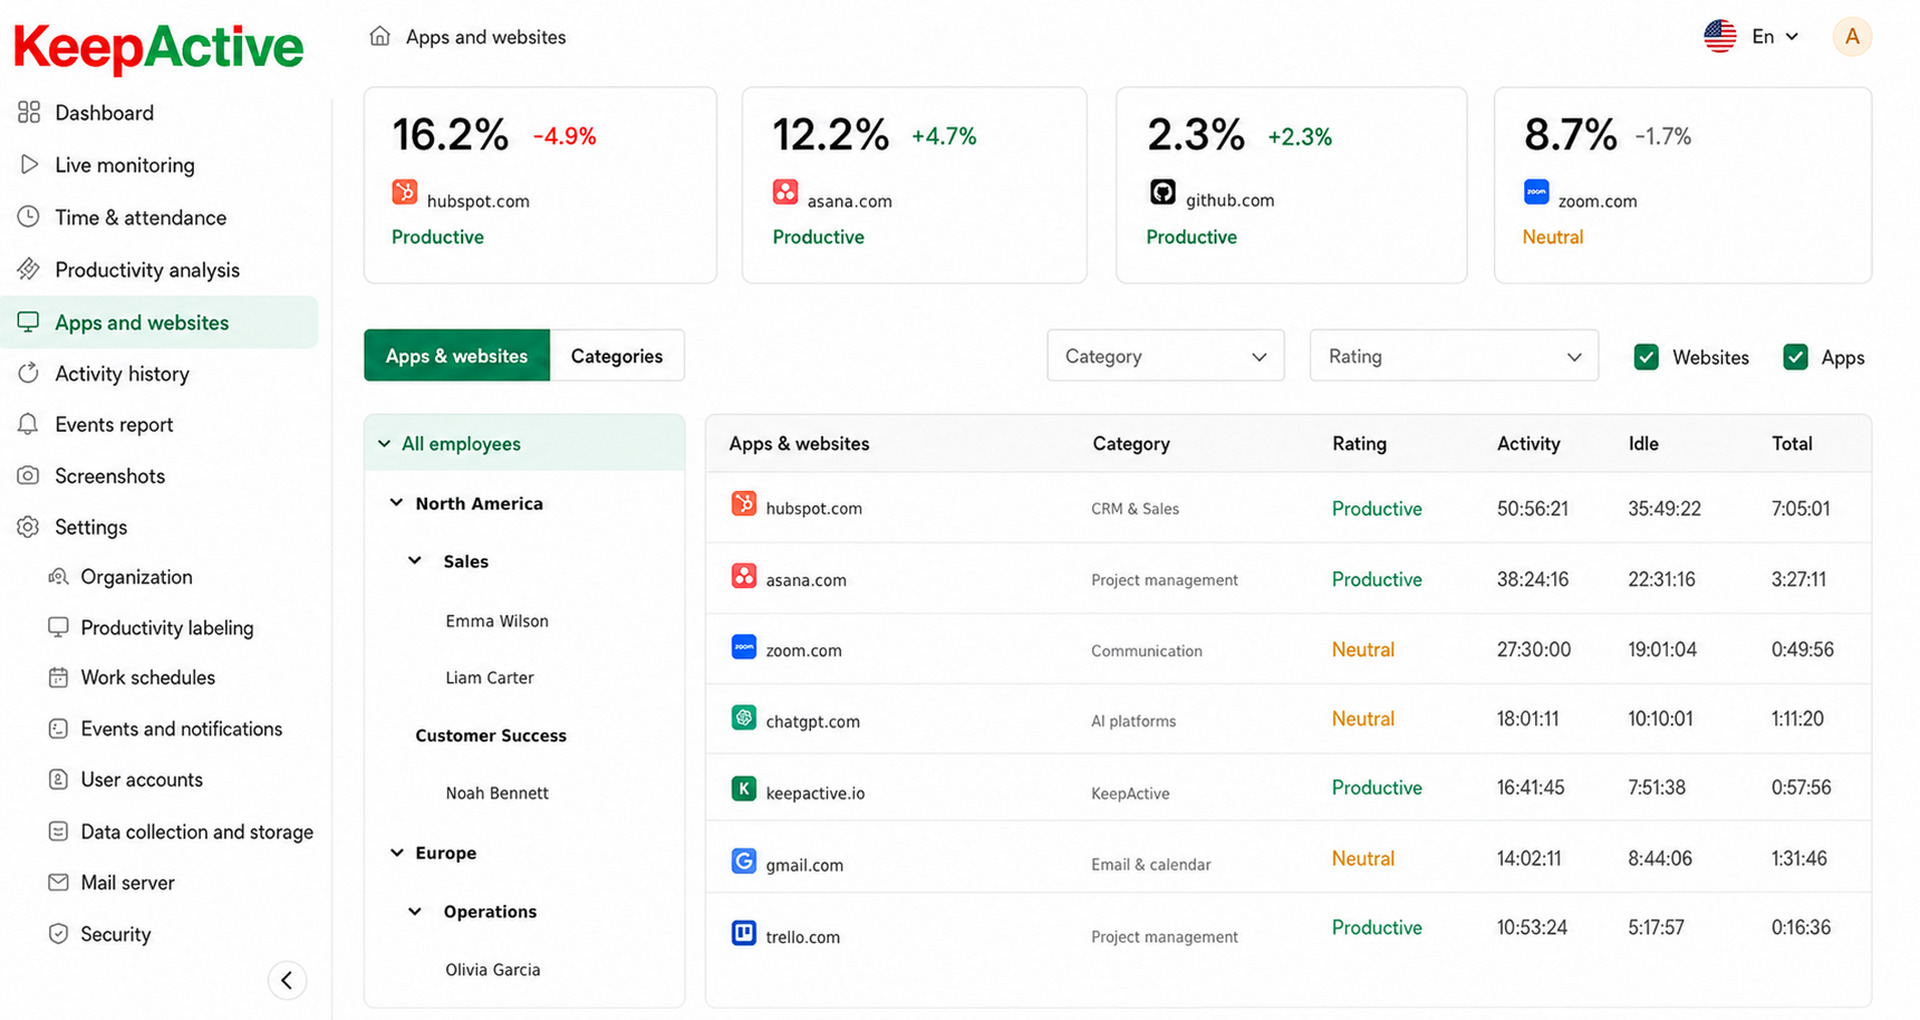Collapse the All employees tree node
Viewport: 1920px width, 1020px height.
pos(384,443)
